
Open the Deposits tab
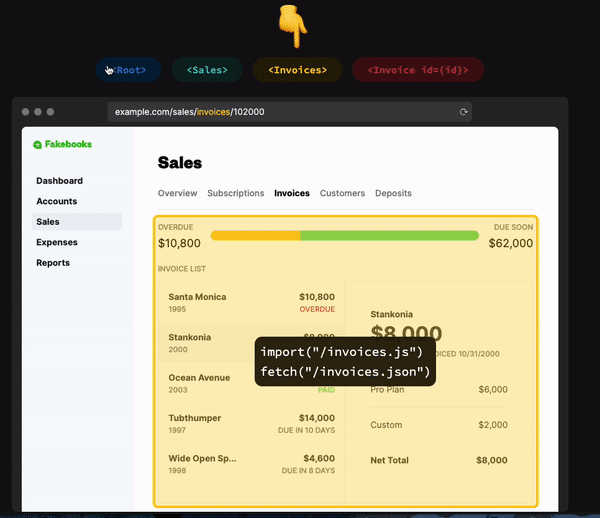coord(393,193)
